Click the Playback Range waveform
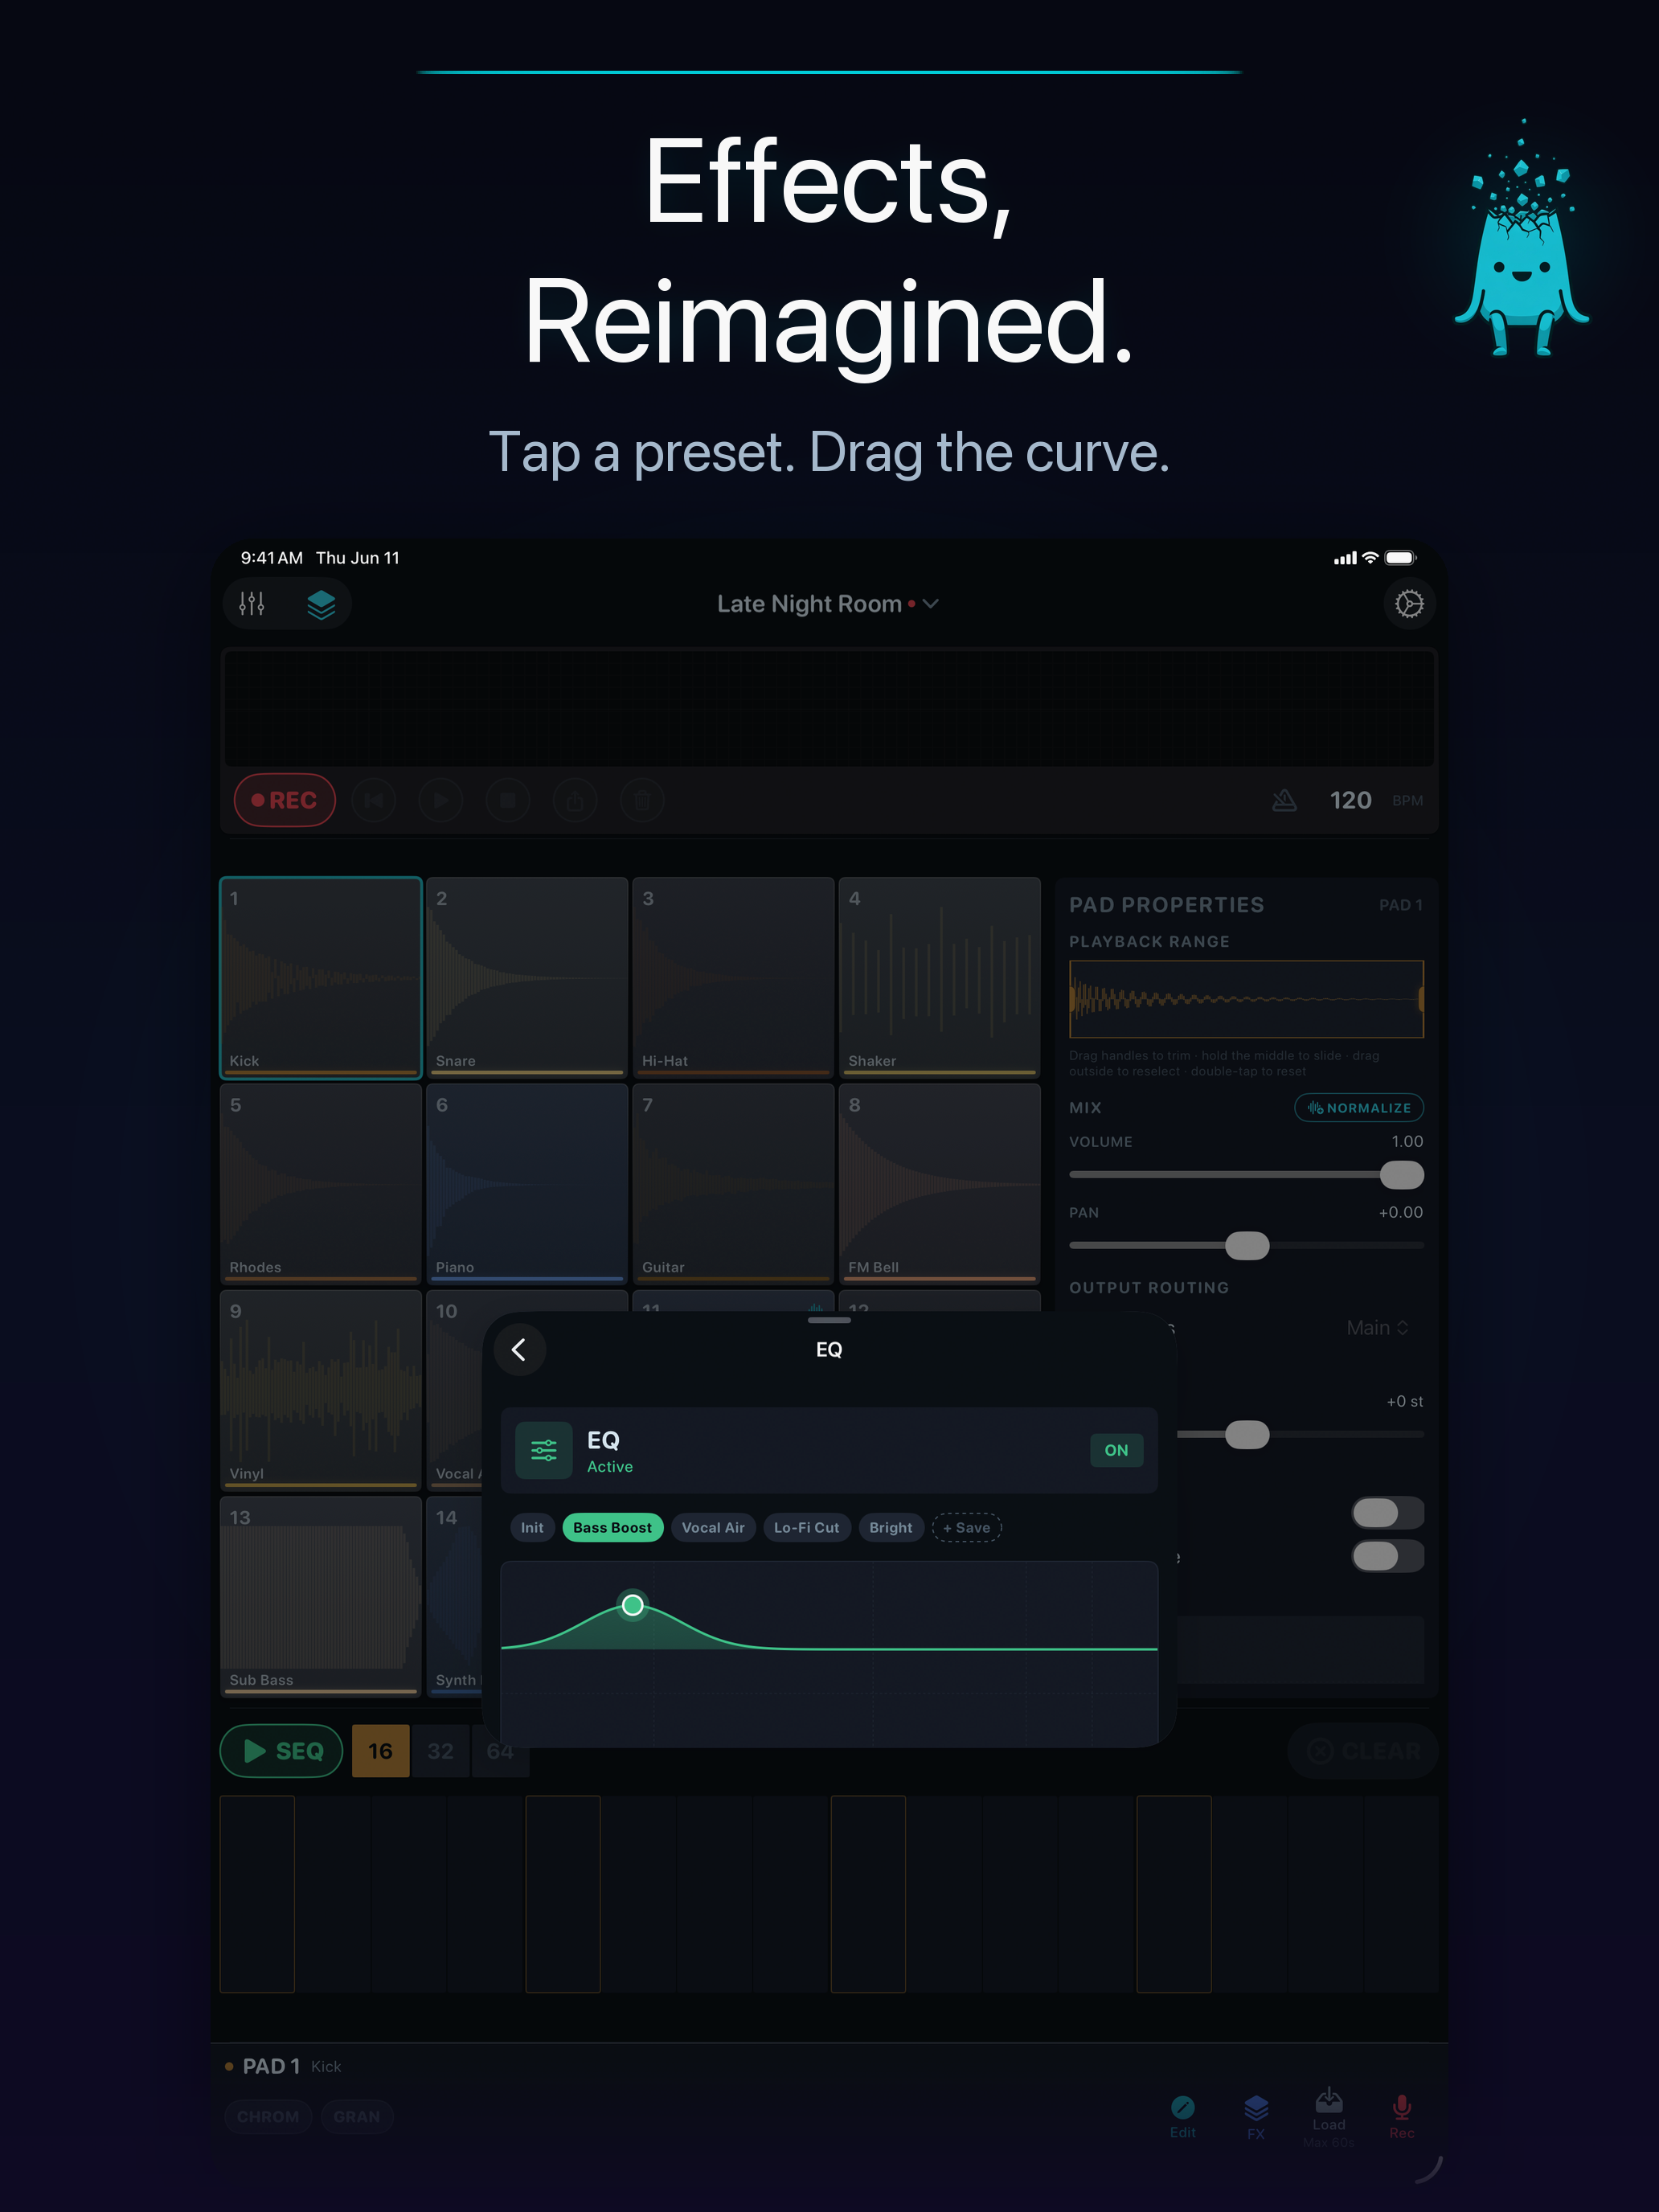The width and height of the screenshot is (1659, 2212). pos(1246,999)
